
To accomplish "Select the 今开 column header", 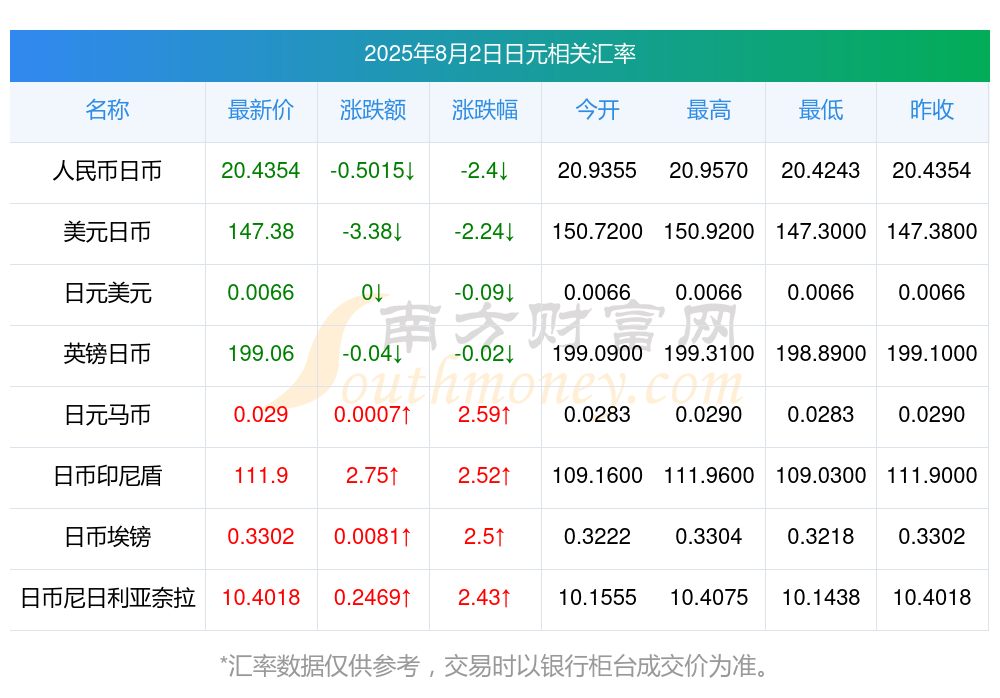I will (x=597, y=110).
